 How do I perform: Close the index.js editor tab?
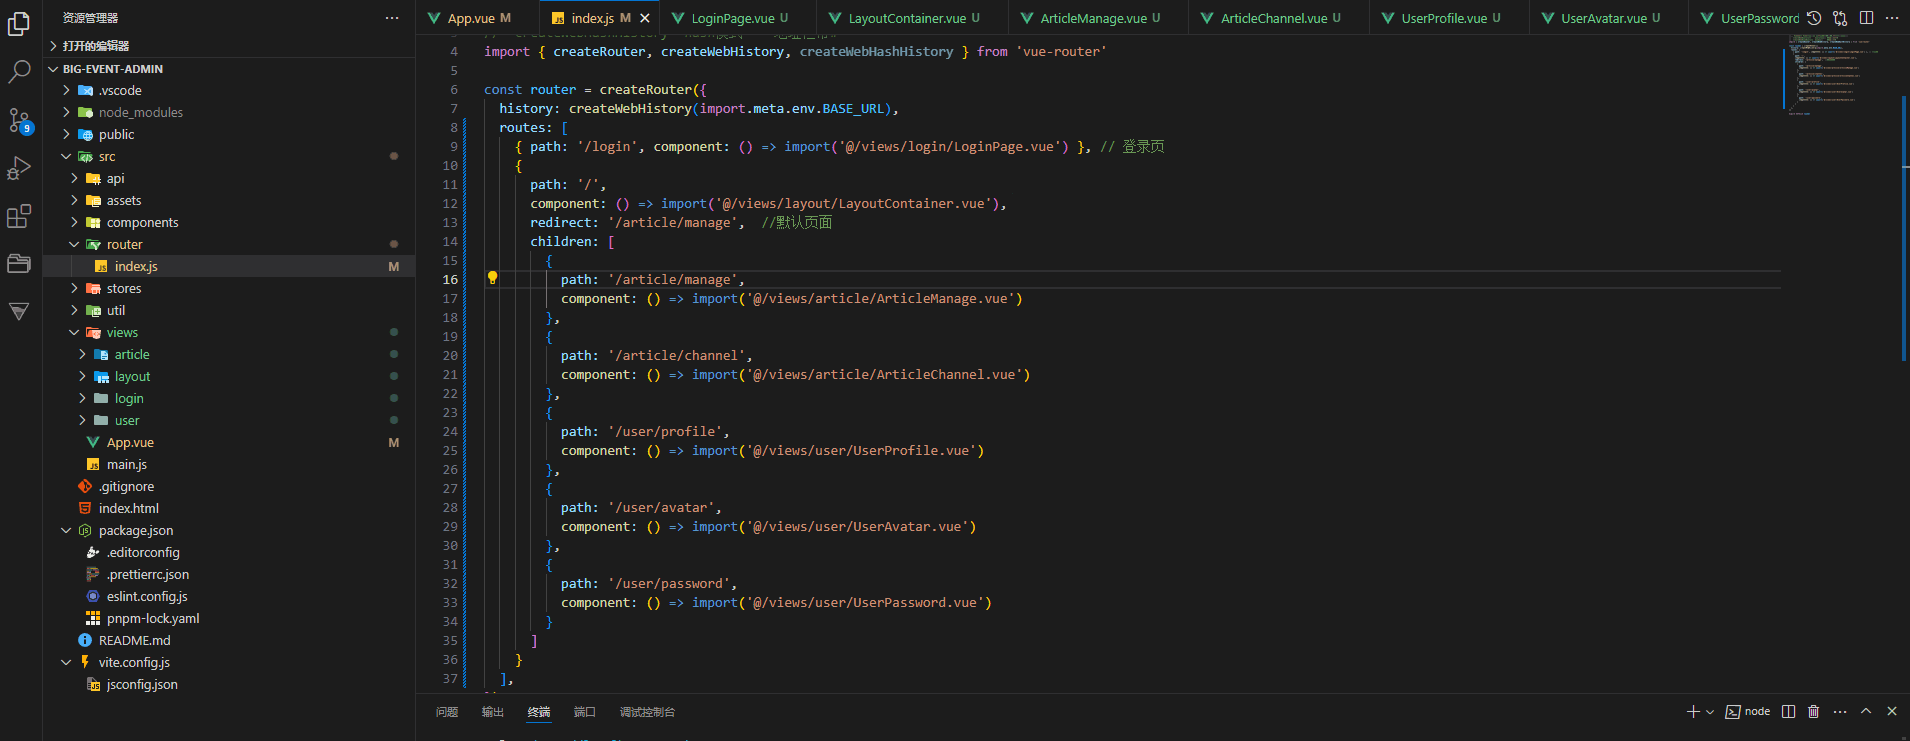point(645,18)
